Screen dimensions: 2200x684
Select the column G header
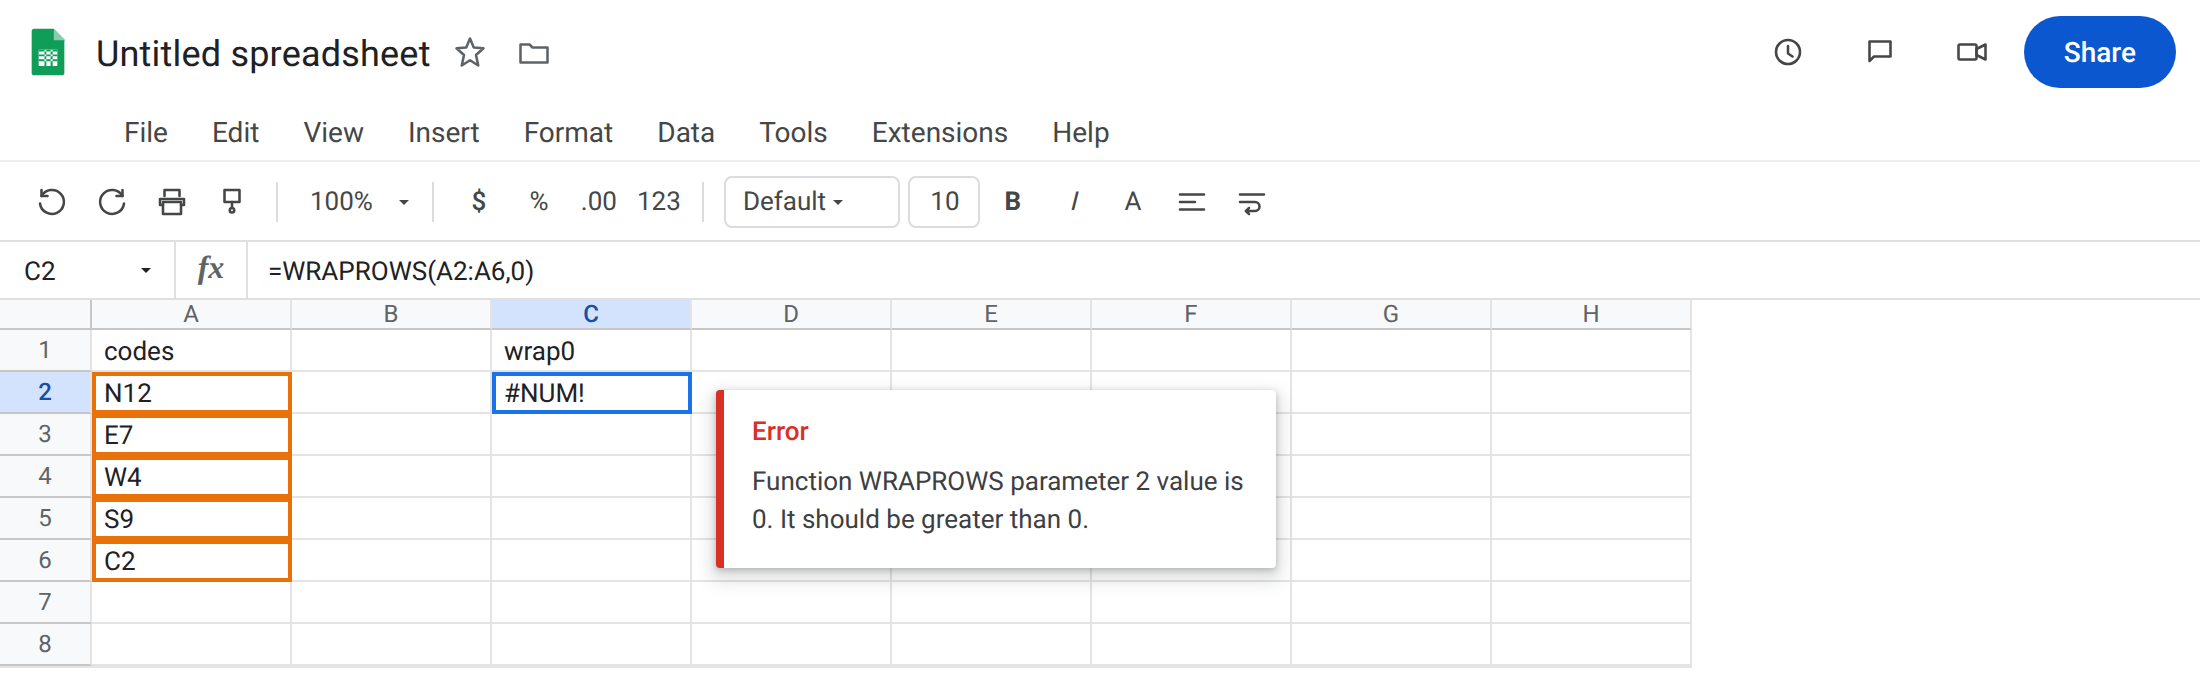(x=1391, y=314)
